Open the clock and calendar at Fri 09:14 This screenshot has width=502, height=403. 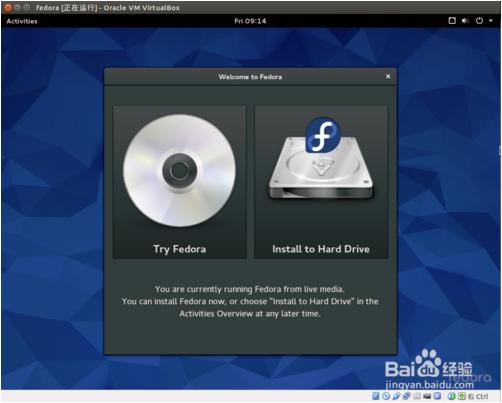pos(250,21)
